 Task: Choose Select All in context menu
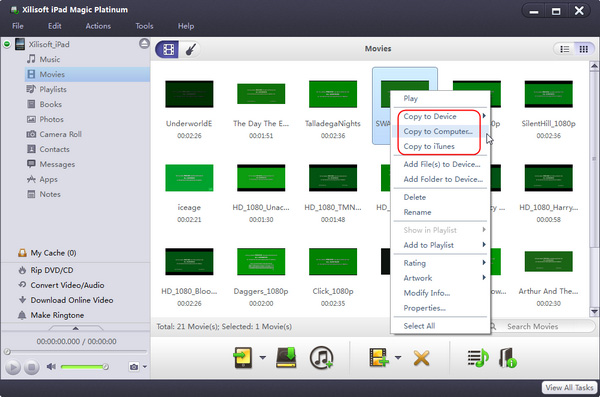click(440, 326)
